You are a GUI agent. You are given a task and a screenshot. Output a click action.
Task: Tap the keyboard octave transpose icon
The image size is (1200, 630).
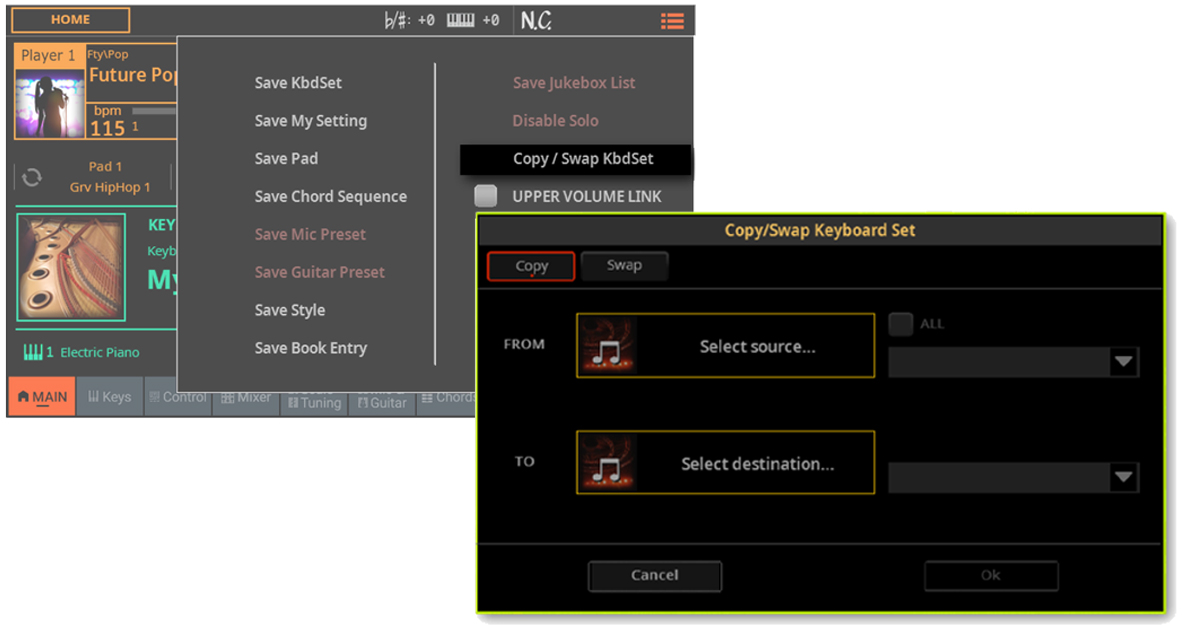[x=460, y=20]
